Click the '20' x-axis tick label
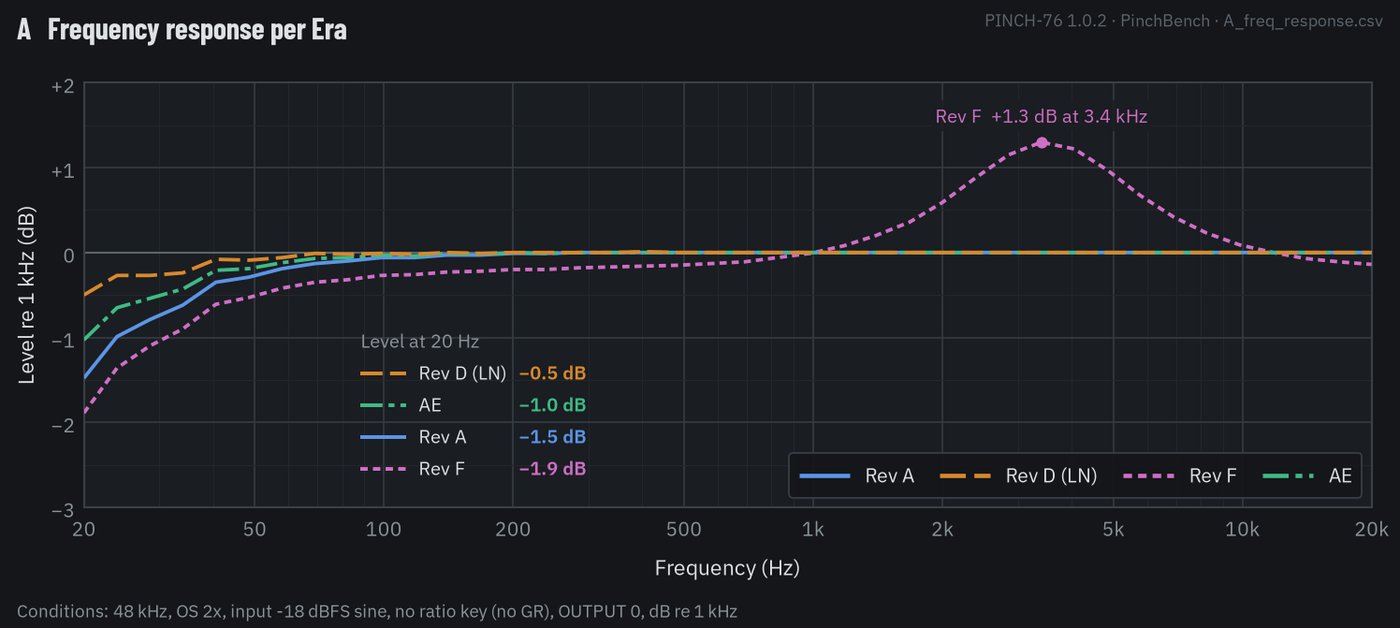Screen dimensions: 1400x628 (x=84, y=527)
